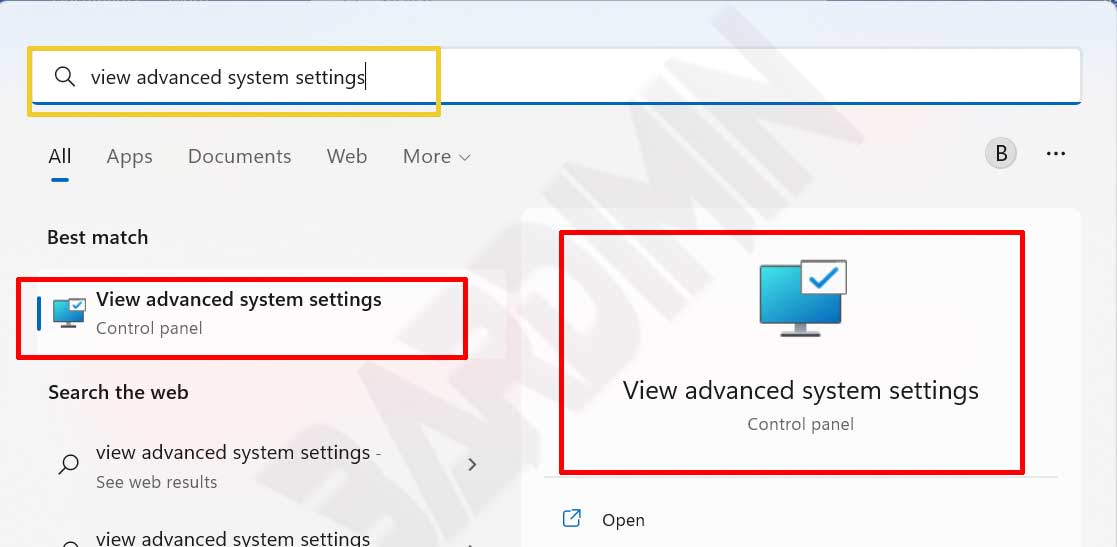The width and height of the screenshot is (1117, 547).
Task: Open the B user account avatar
Action: pyautogui.click(x=1001, y=154)
